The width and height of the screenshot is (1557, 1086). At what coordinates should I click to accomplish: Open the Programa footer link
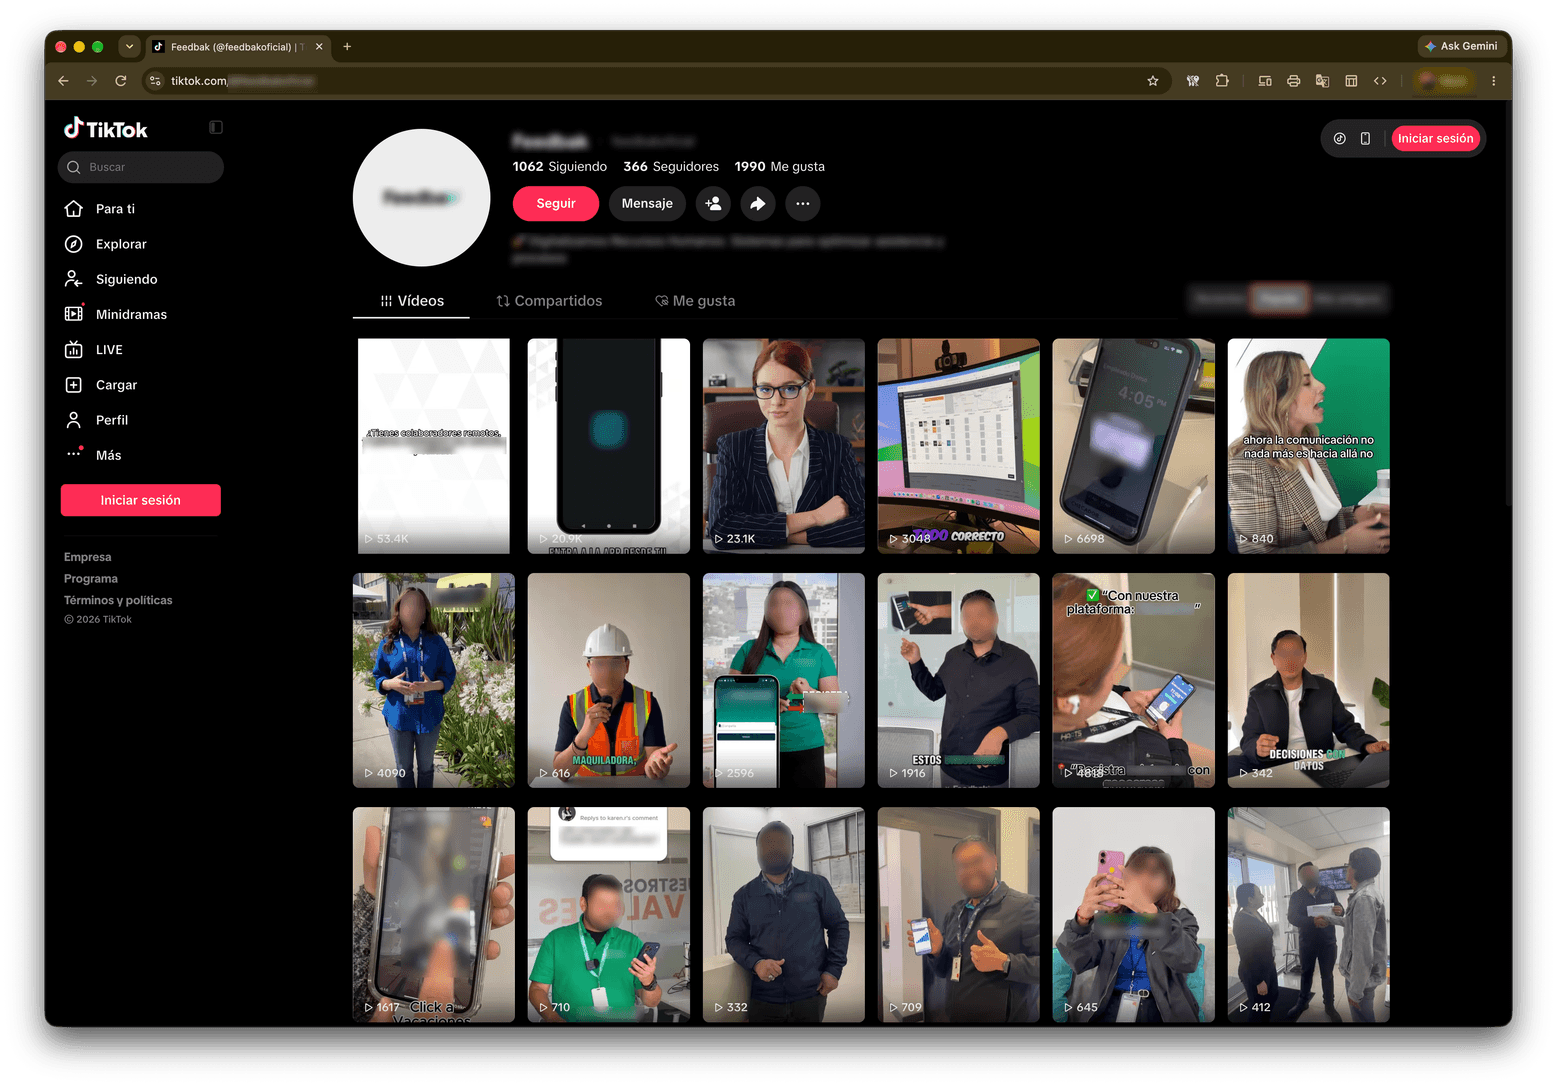point(91,579)
